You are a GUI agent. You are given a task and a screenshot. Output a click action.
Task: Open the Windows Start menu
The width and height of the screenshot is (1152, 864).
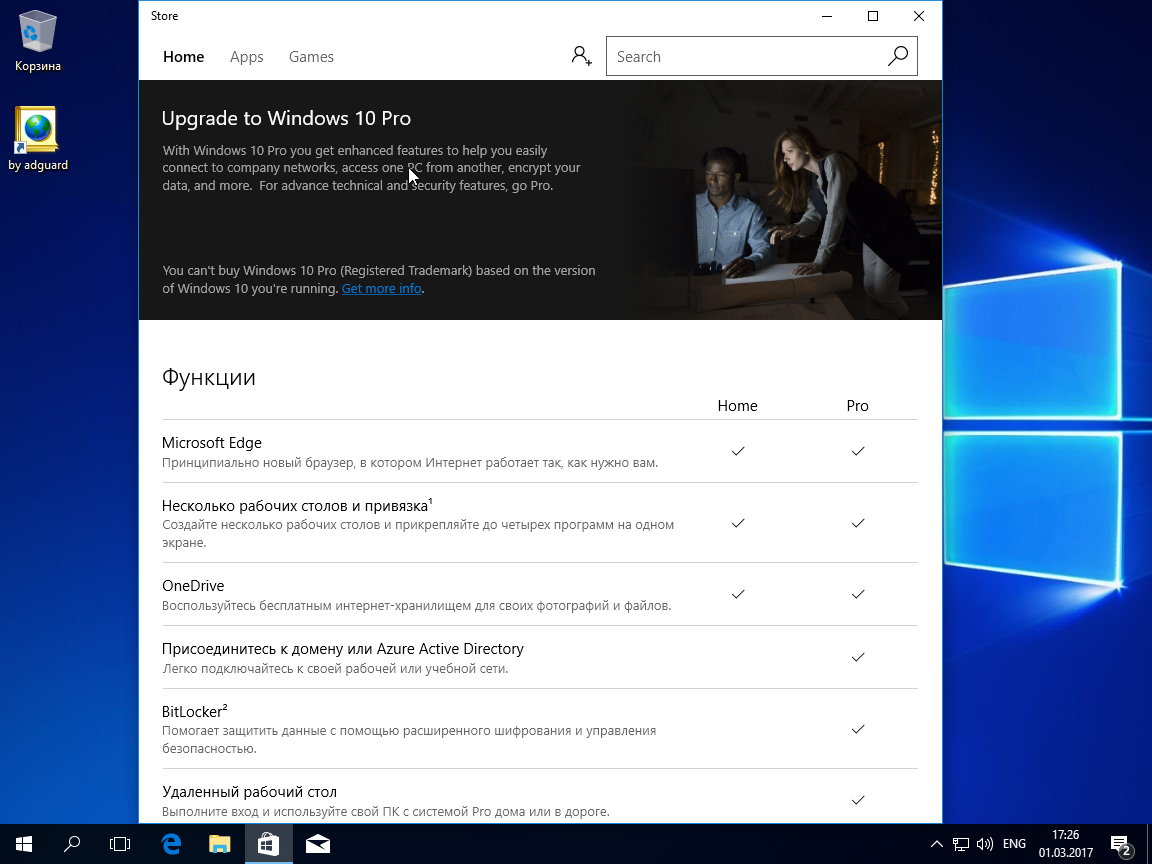pos(24,844)
